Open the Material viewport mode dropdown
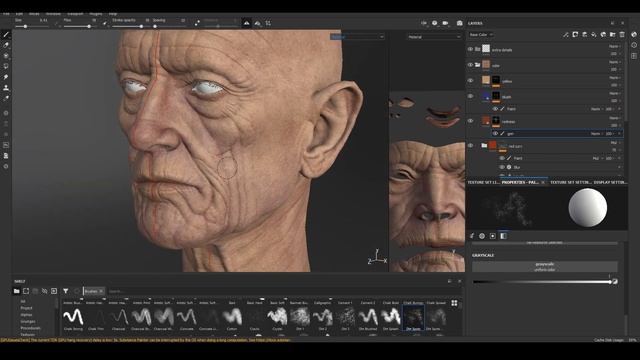This screenshot has width=640, height=360. point(434,37)
